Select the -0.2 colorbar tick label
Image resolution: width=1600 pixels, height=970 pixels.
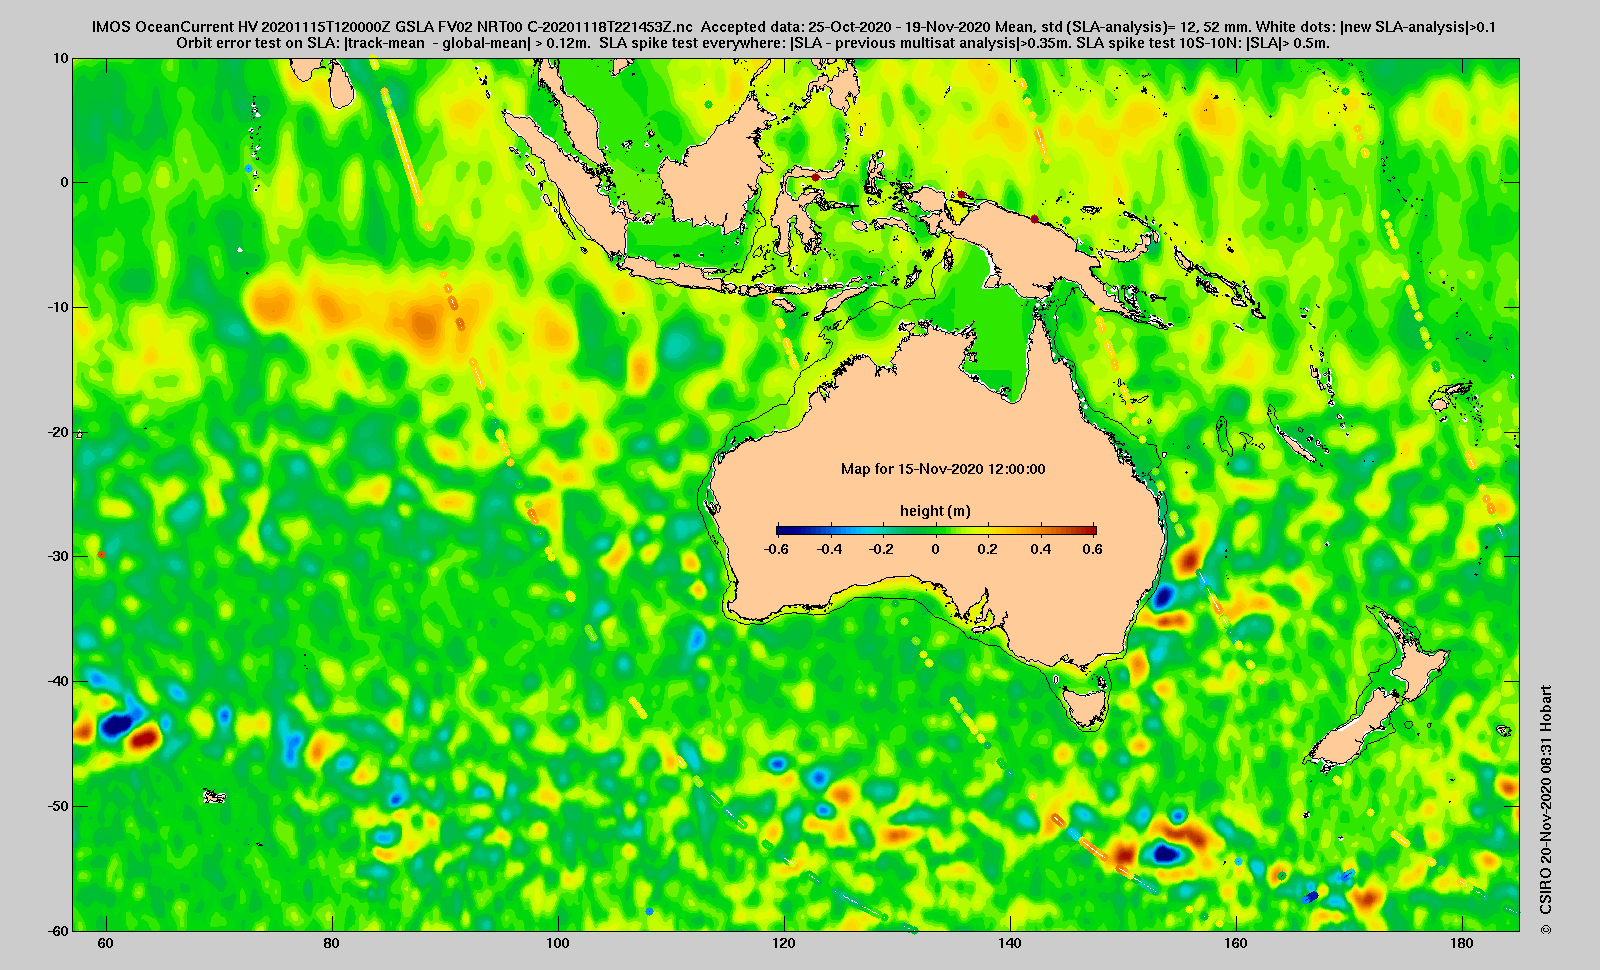pyautogui.click(x=882, y=549)
